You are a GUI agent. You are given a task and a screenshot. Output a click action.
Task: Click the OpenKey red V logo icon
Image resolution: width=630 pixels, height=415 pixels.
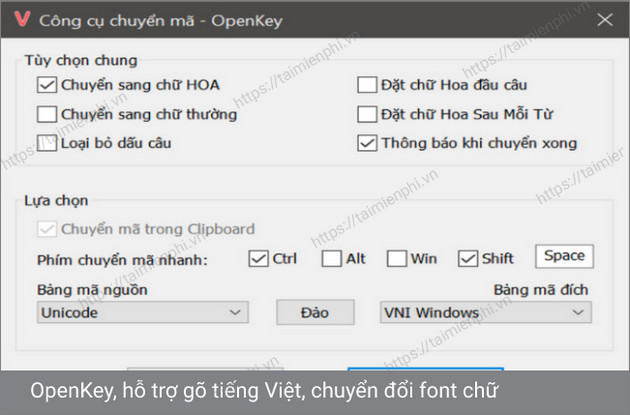pos(22,19)
